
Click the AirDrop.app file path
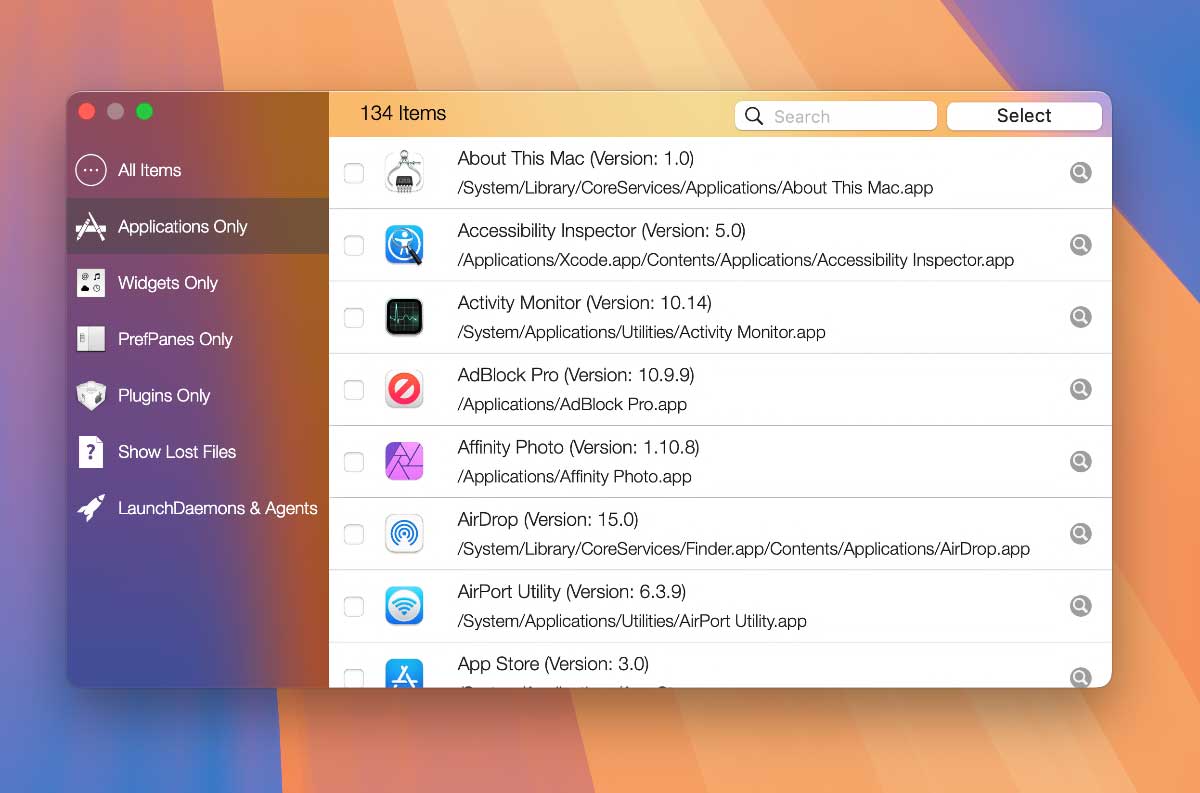pyautogui.click(x=744, y=548)
